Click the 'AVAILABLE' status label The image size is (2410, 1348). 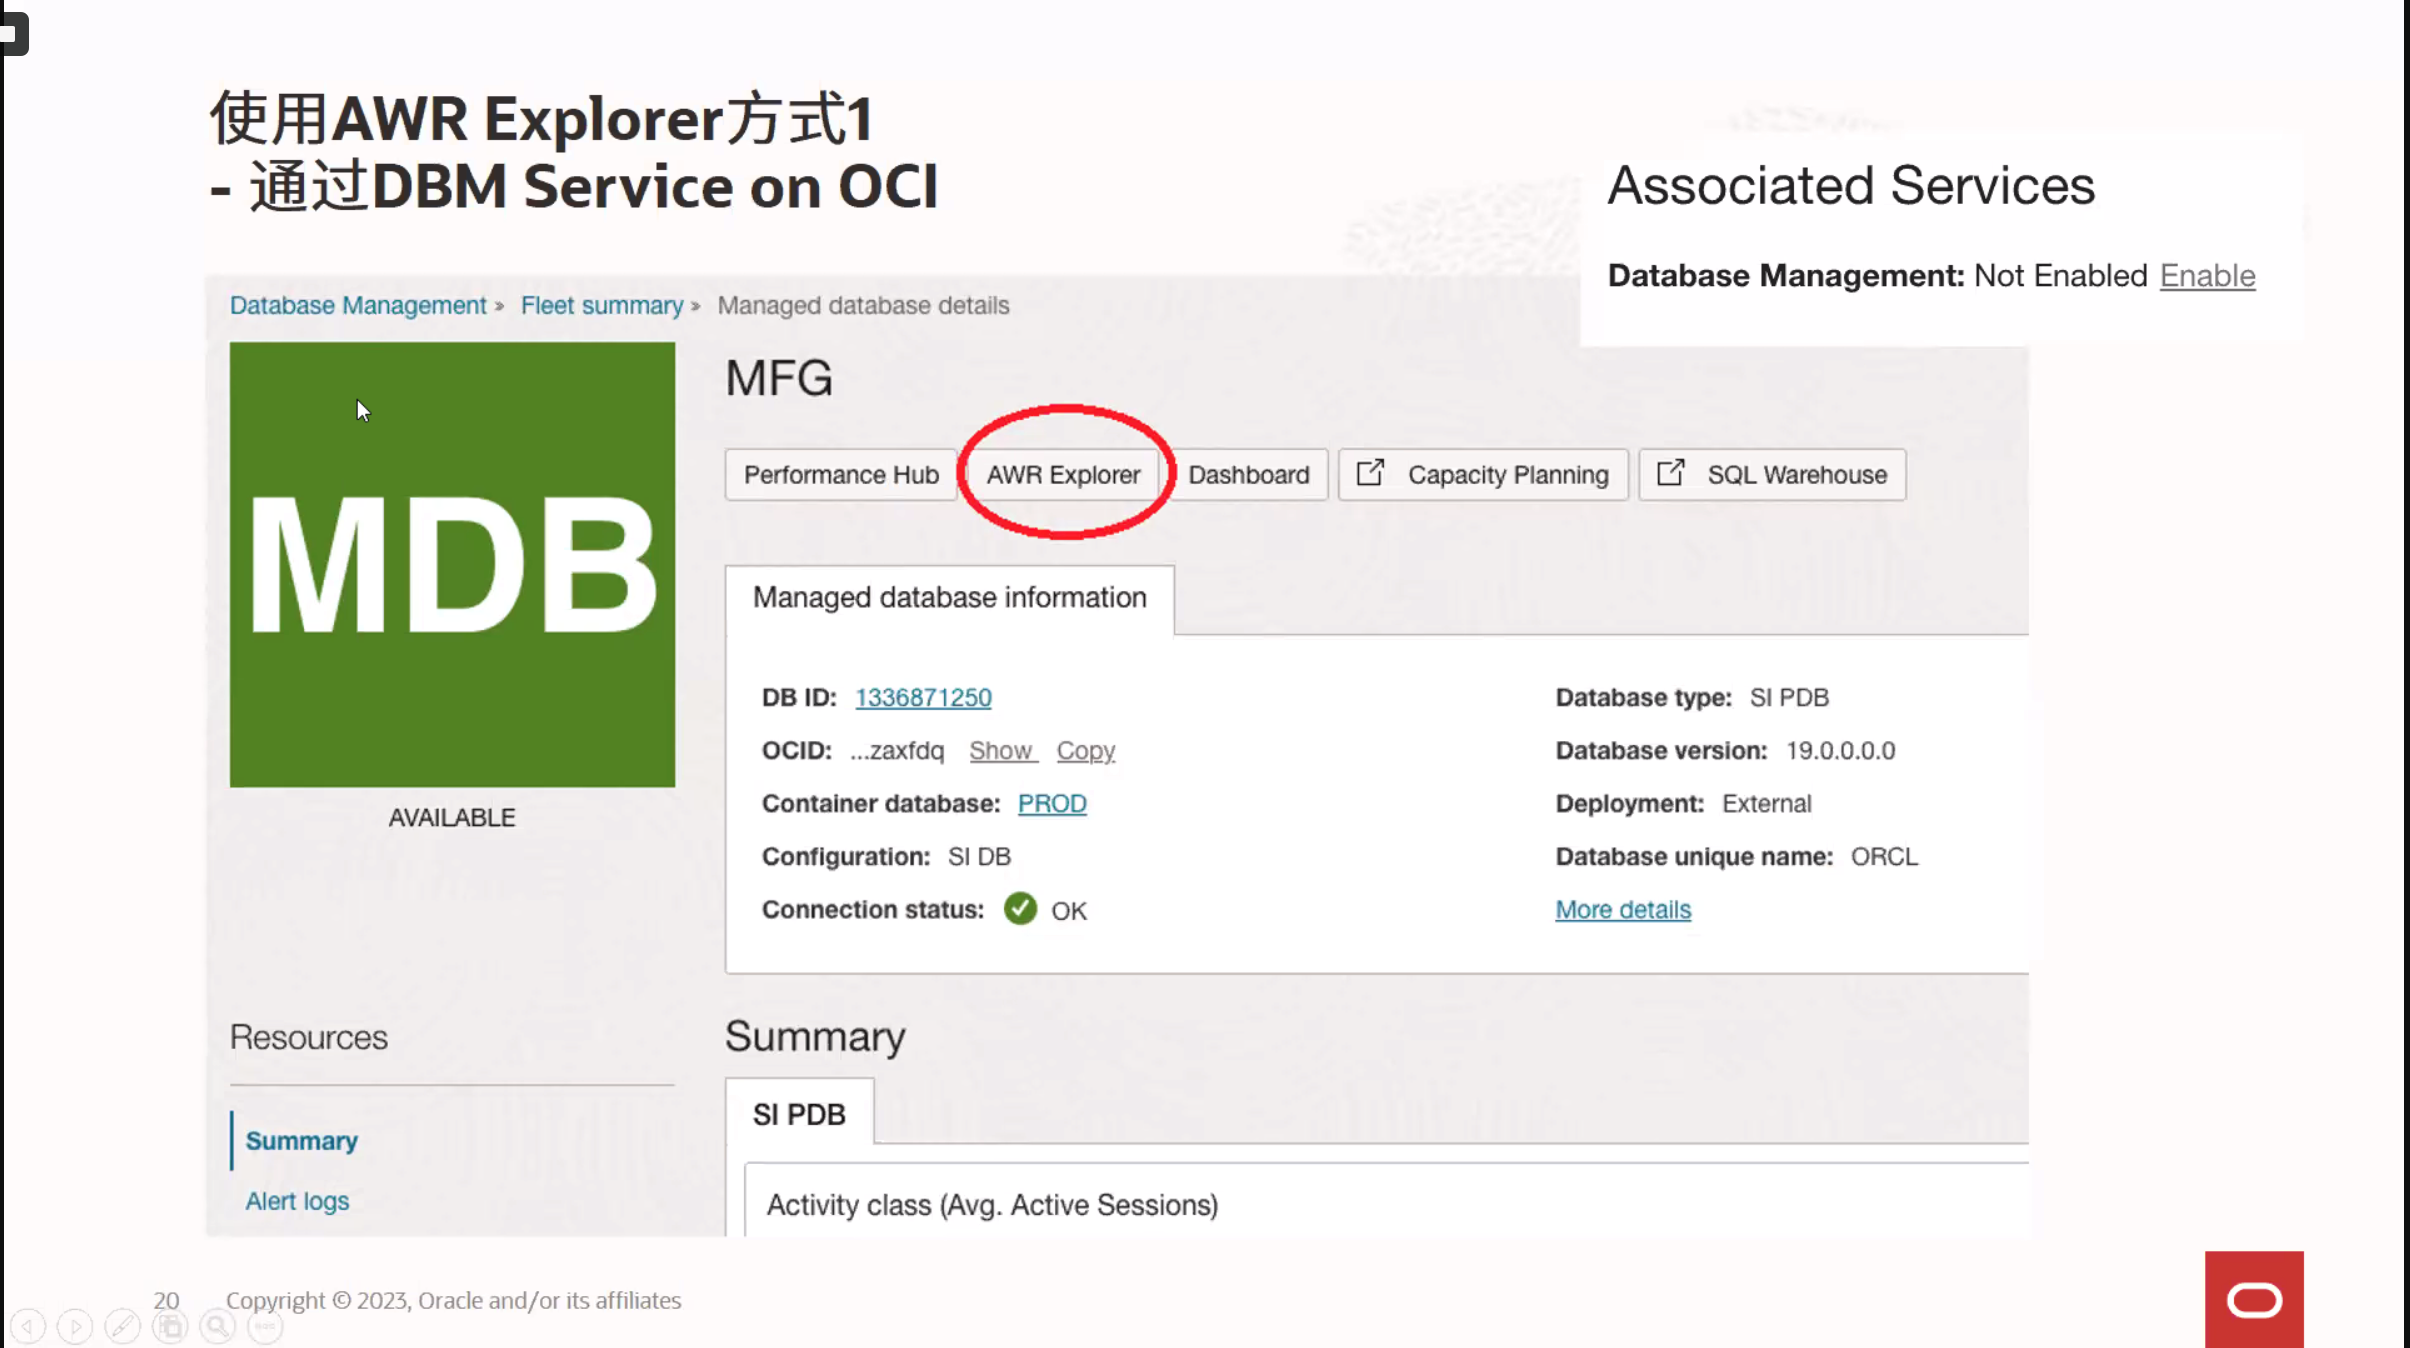point(452,817)
